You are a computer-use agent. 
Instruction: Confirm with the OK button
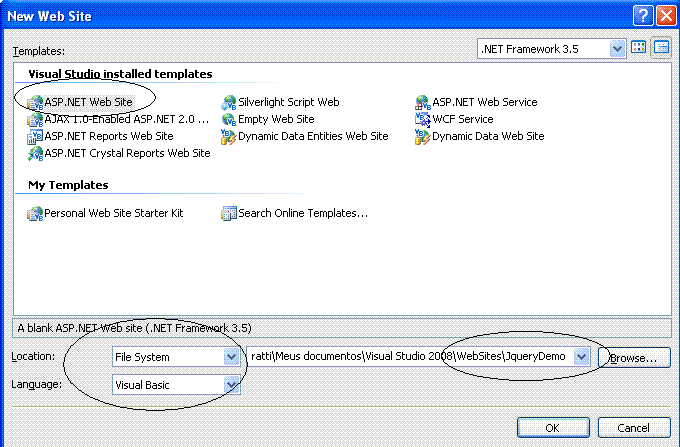pos(553,428)
